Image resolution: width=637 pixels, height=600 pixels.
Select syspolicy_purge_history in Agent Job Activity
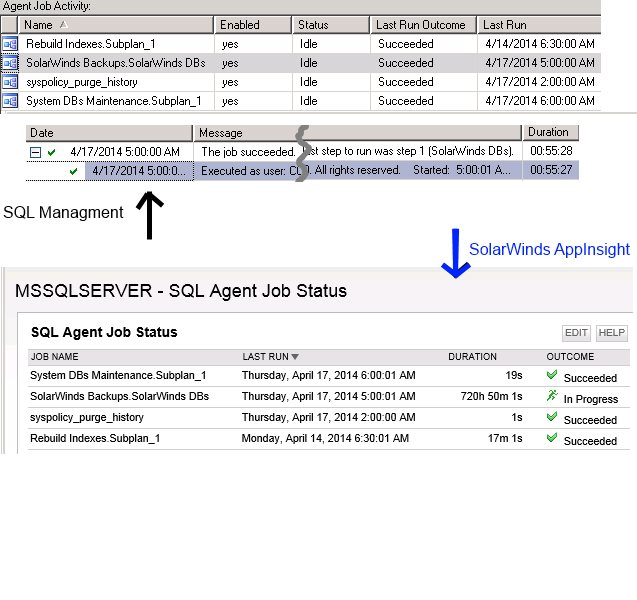tap(82, 82)
